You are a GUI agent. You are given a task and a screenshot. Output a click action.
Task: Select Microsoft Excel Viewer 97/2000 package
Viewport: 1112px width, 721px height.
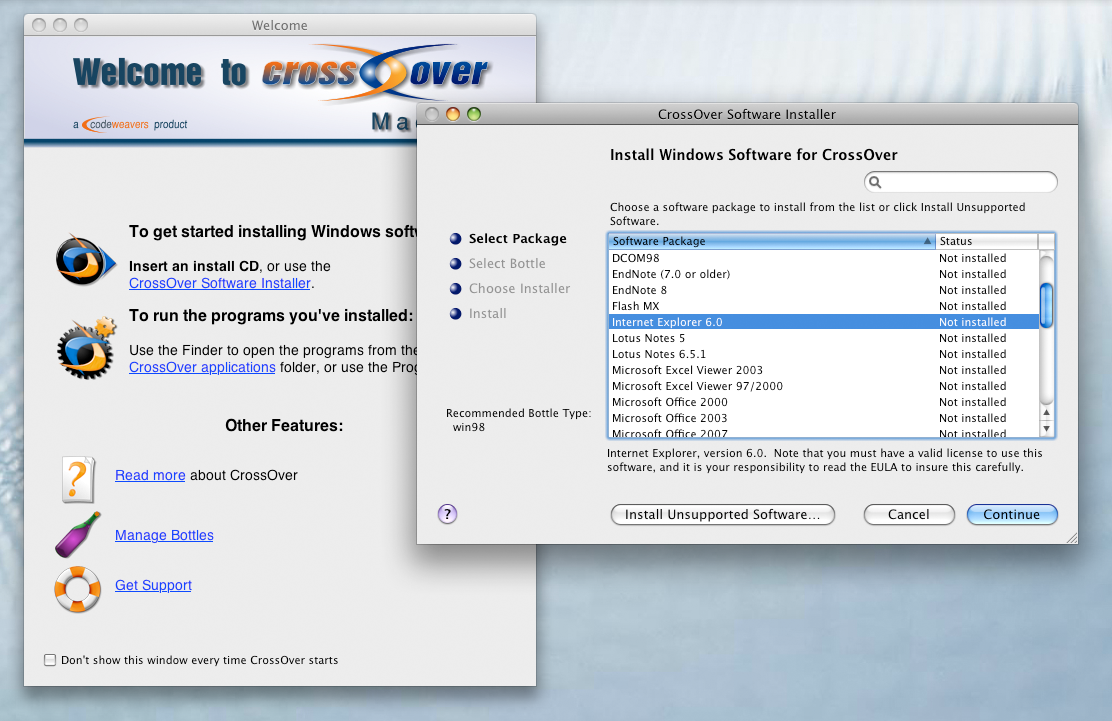click(x=823, y=386)
